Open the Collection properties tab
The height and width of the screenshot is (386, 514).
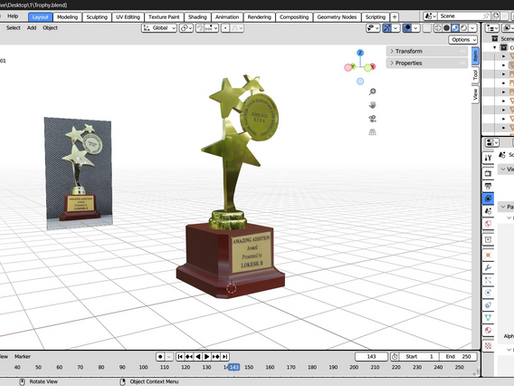pyautogui.click(x=488, y=239)
